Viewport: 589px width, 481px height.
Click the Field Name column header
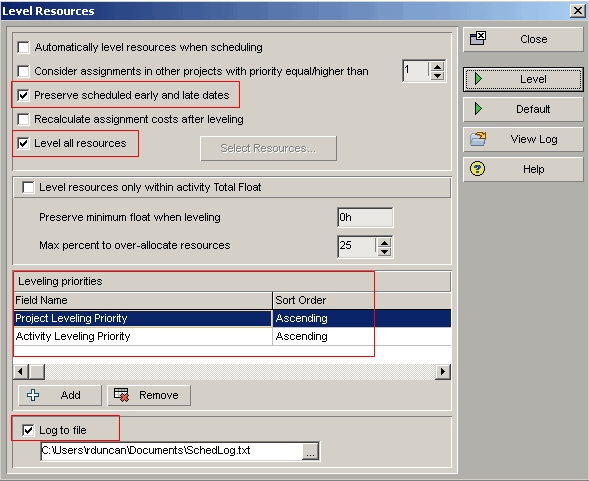point(143,300)
